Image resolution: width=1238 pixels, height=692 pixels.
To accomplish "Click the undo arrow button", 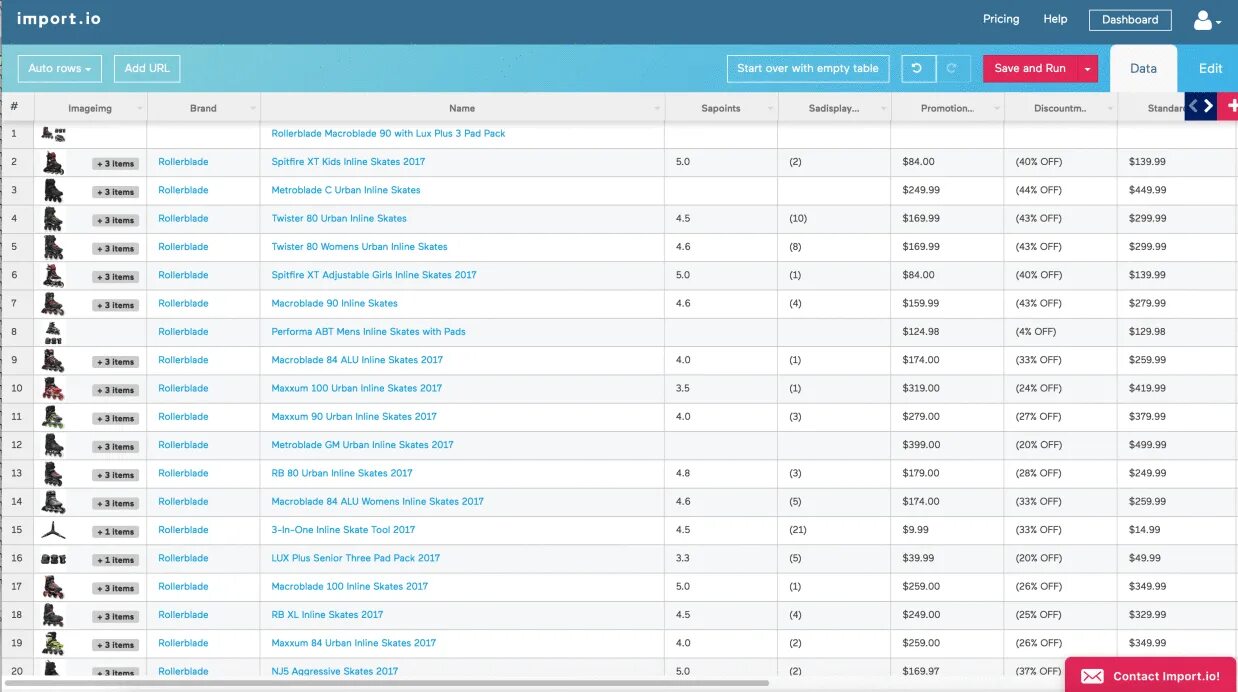I will (918, 68).
